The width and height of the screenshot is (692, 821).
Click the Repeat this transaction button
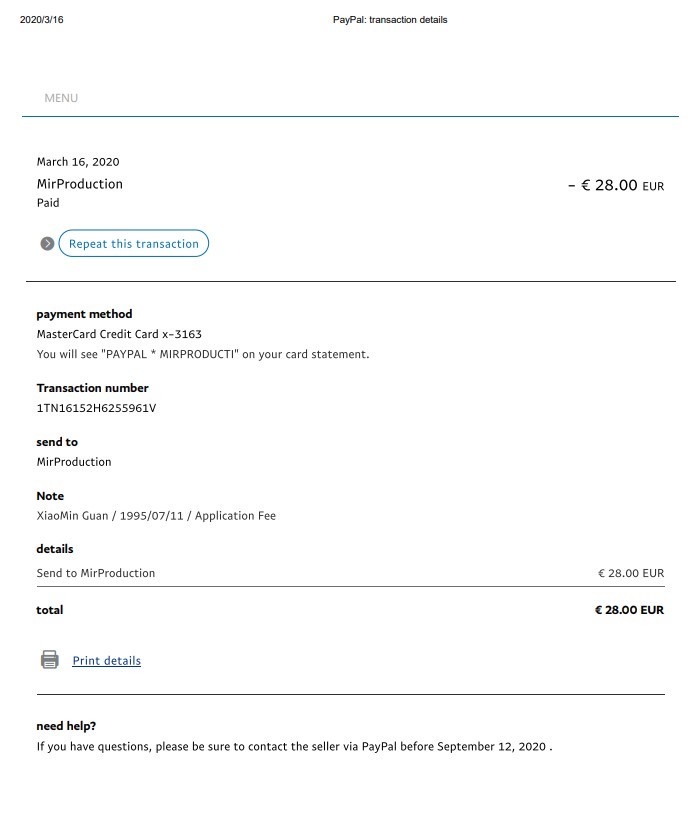133,244
